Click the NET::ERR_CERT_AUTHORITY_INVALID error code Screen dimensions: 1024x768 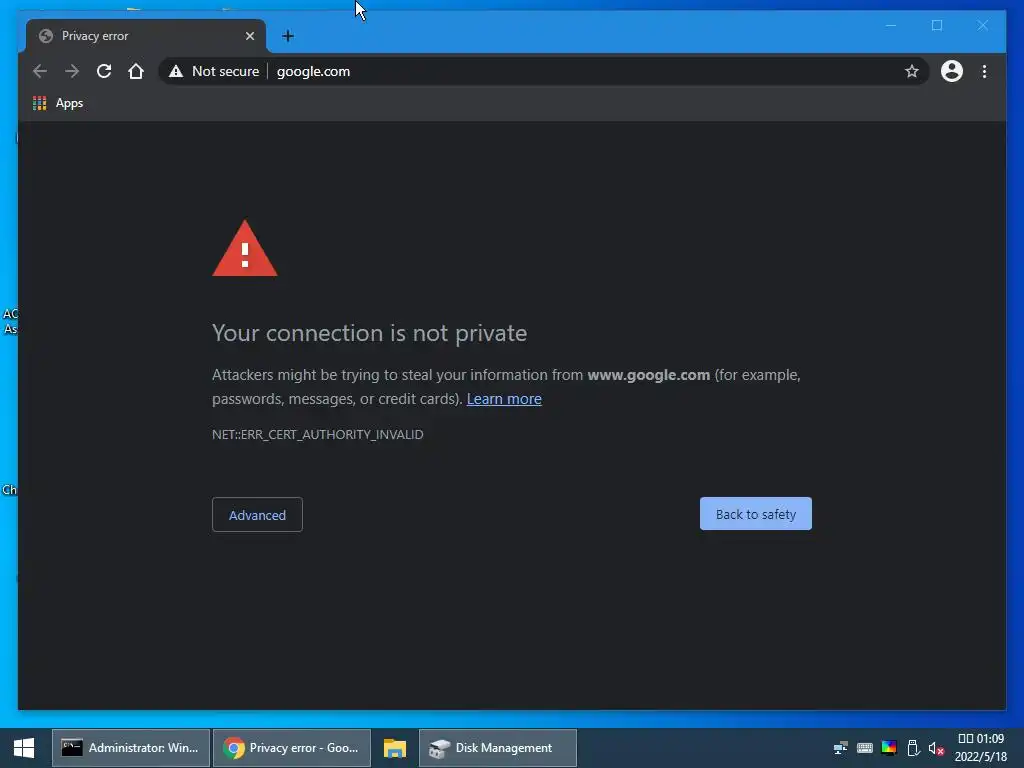click(x=317, y=434)
